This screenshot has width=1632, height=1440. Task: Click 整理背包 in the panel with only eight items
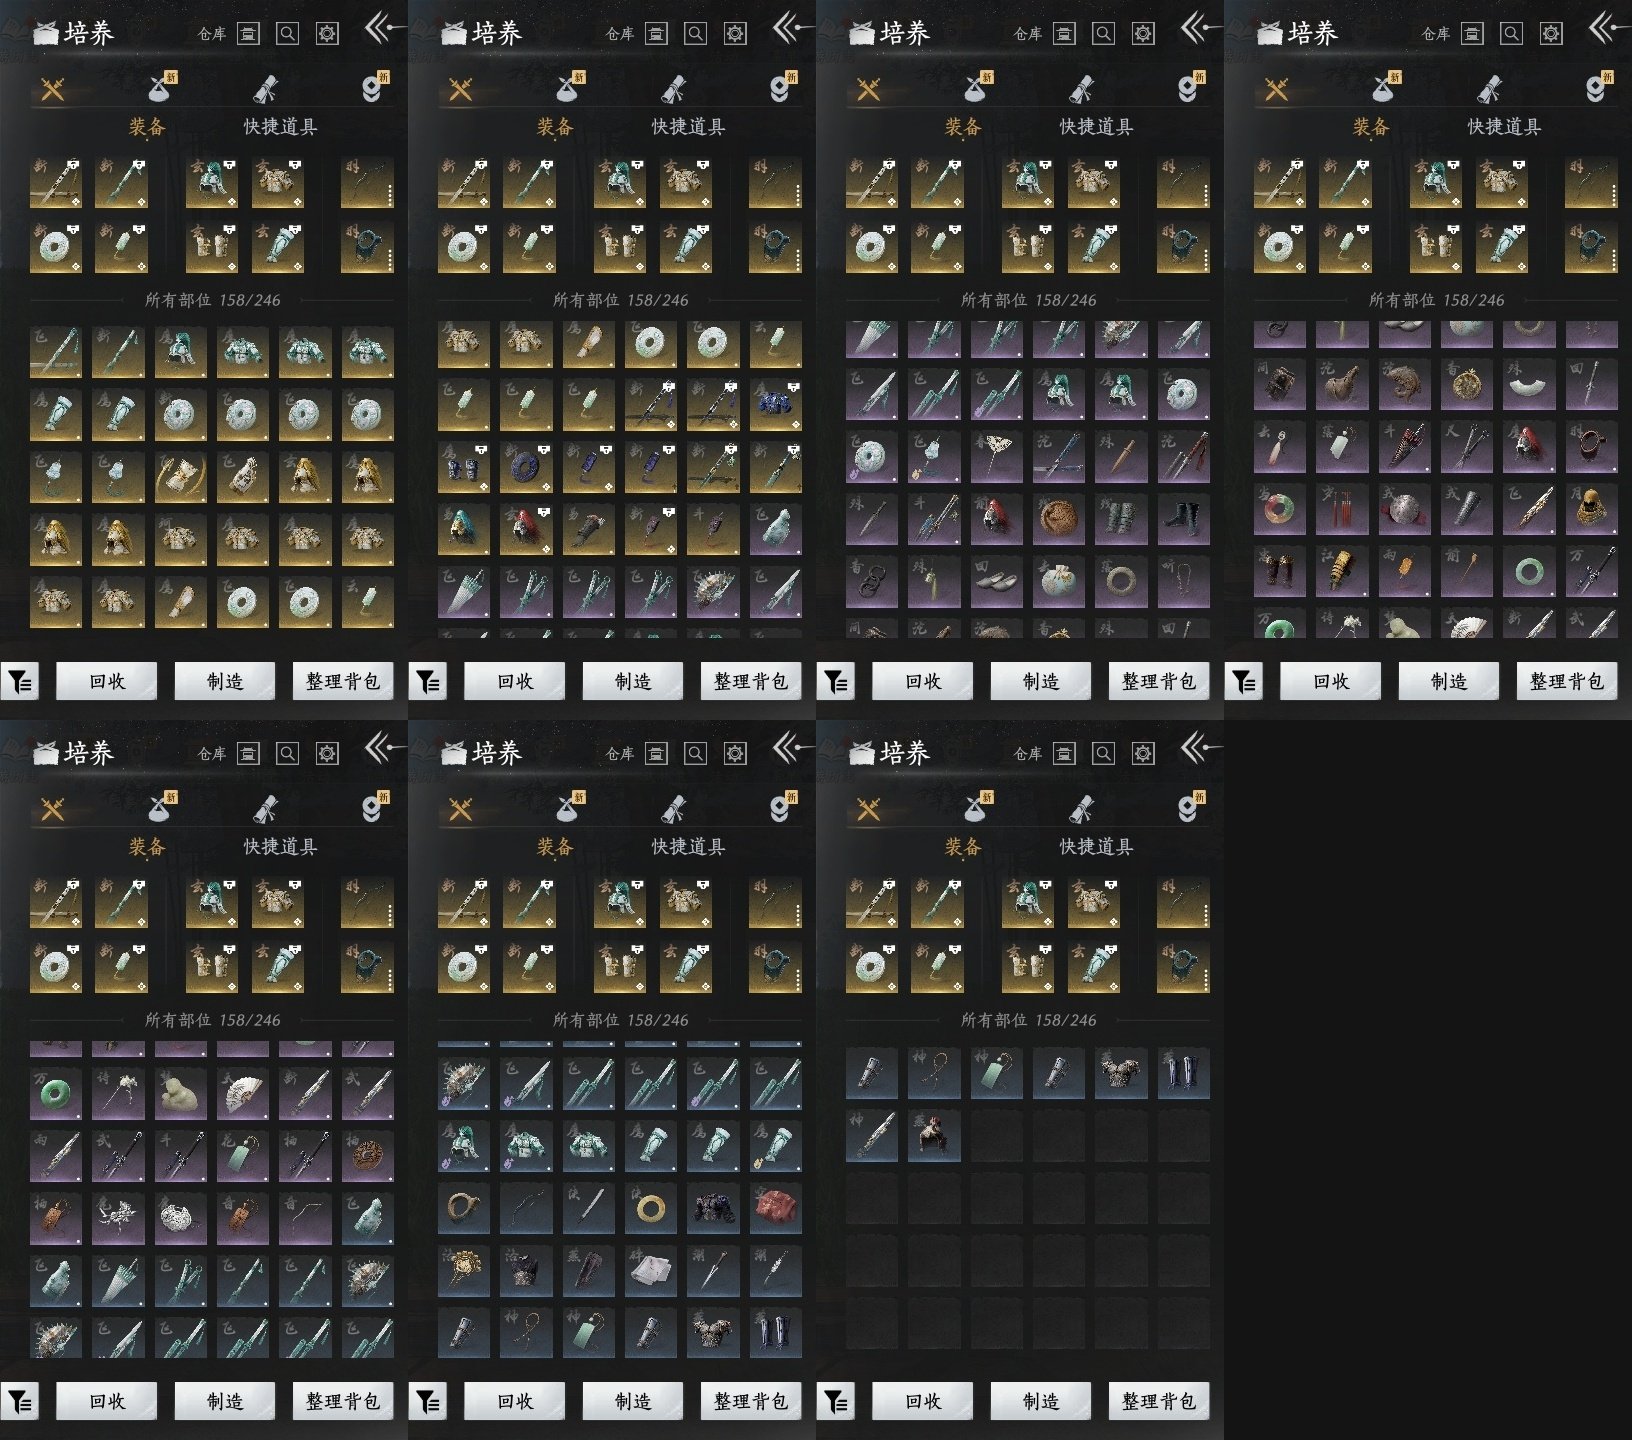1158,1401
